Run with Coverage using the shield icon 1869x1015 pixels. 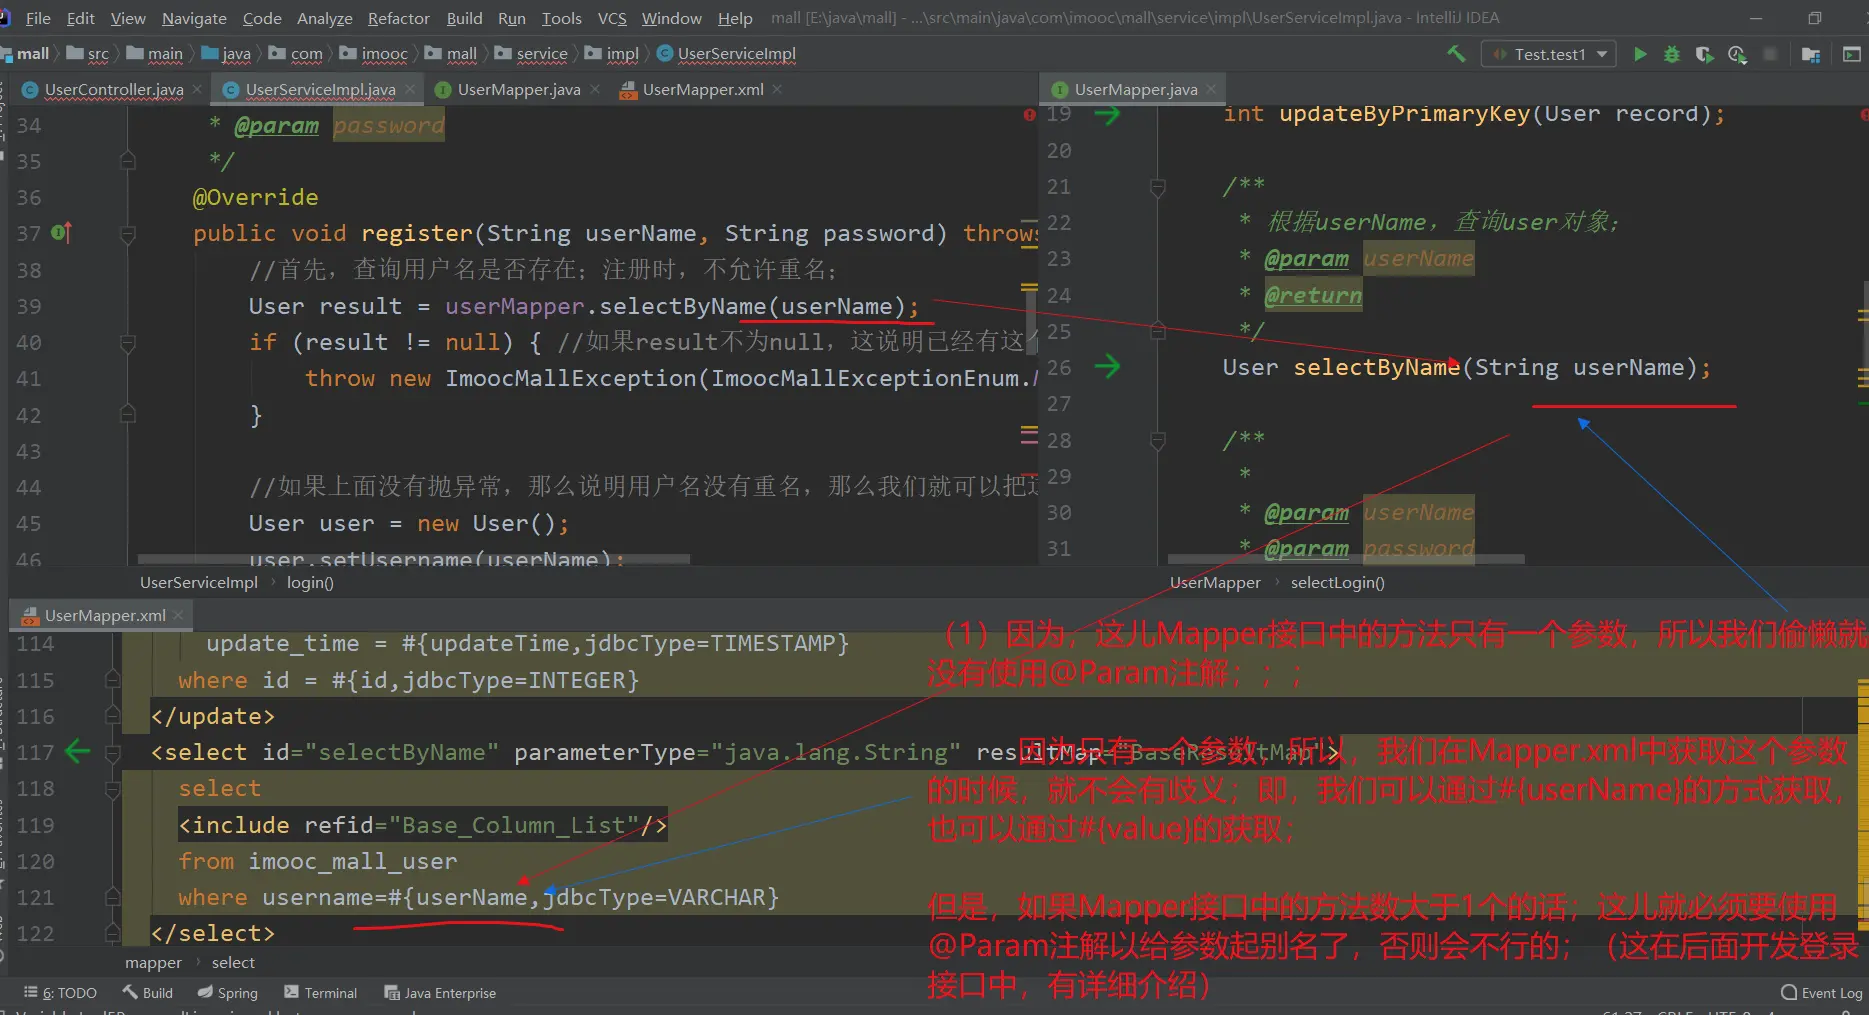(x=1704, y=54)
